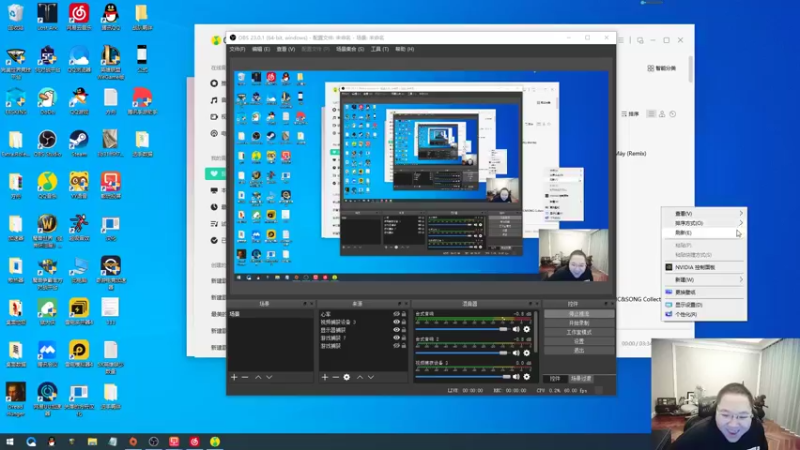Remove selected source with Sources minus icon
800x450 pixels.
(335, 377)
